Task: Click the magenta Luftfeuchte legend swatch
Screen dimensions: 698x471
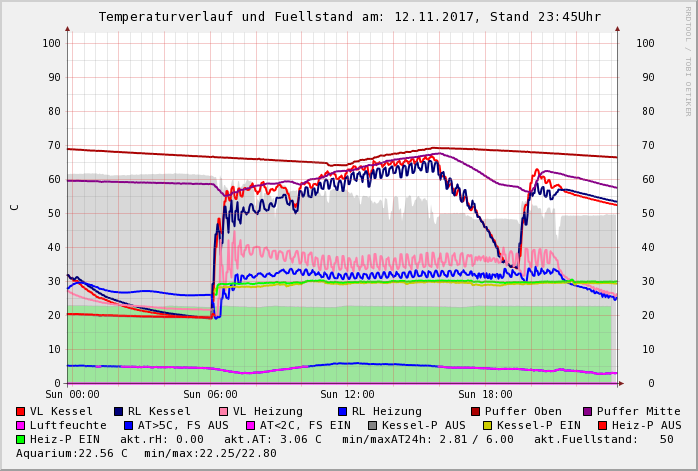Action: [x=21, y=425]
